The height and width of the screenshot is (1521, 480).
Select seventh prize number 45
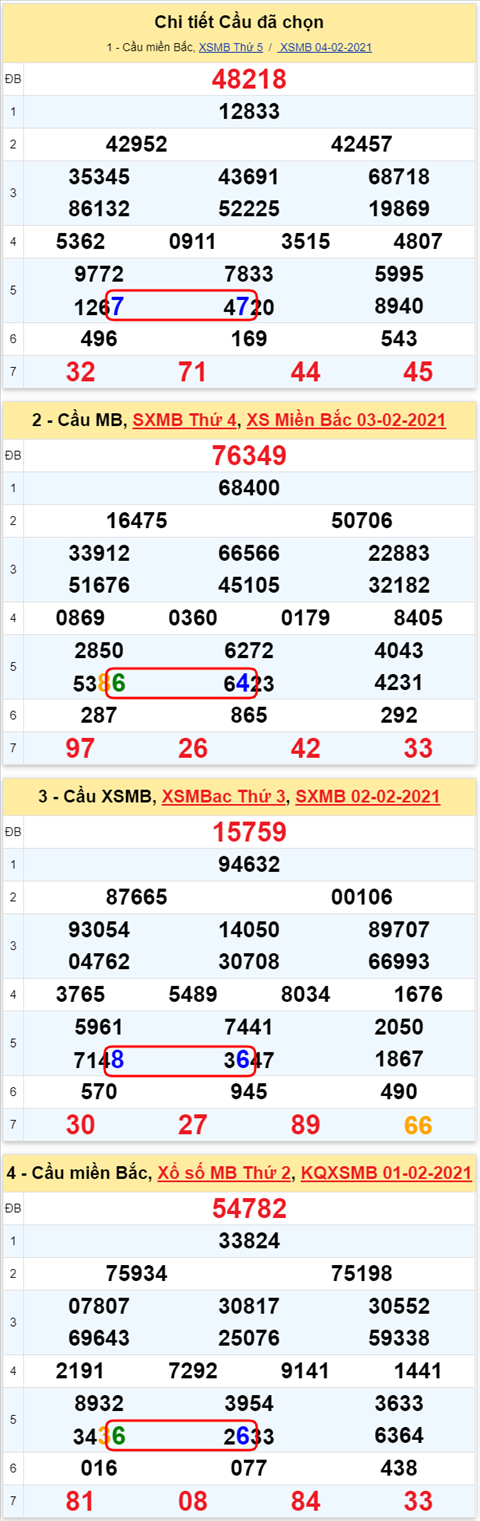pos(418,372)
